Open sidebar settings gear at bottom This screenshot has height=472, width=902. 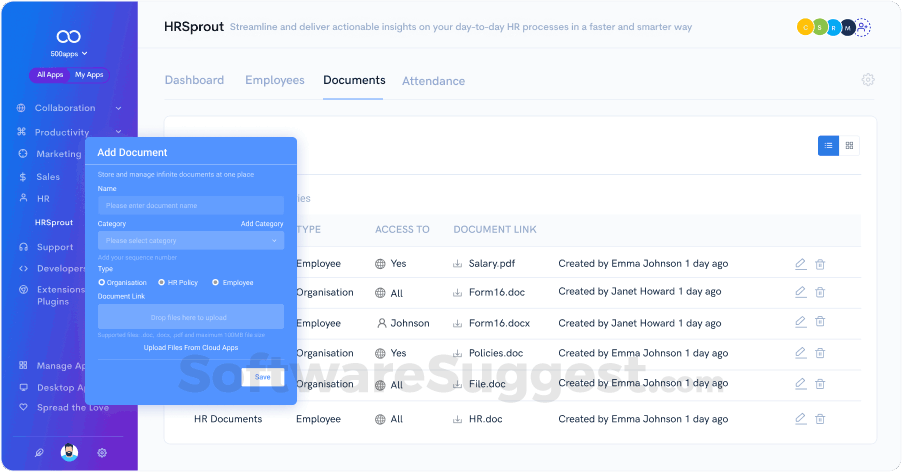102,452
